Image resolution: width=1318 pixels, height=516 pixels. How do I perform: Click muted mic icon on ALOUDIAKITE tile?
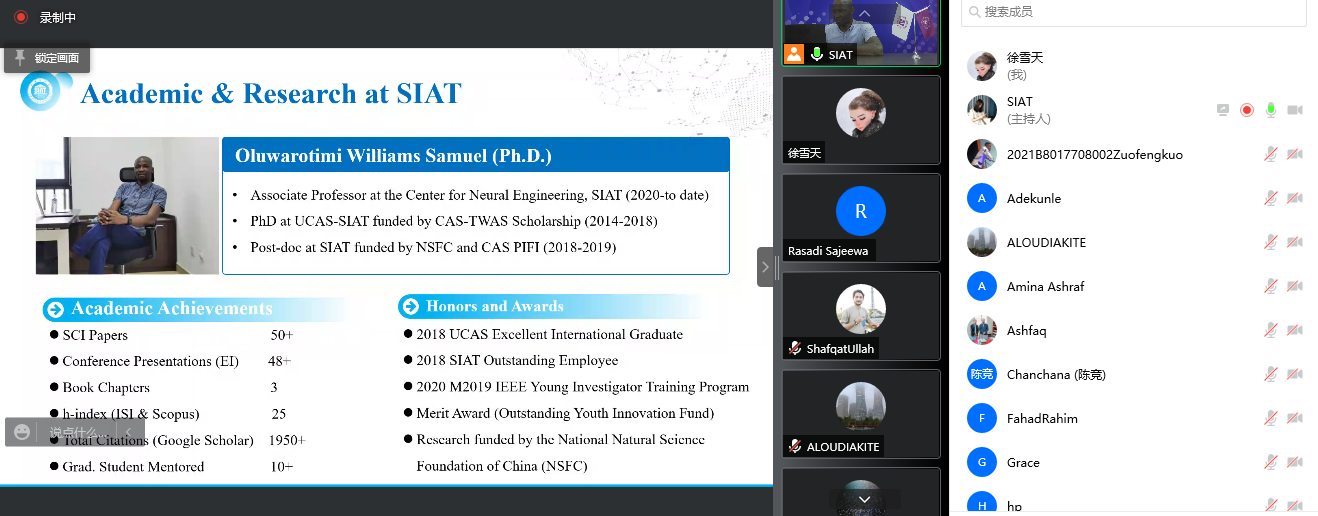pyautogui.click(x=795, y=447)
